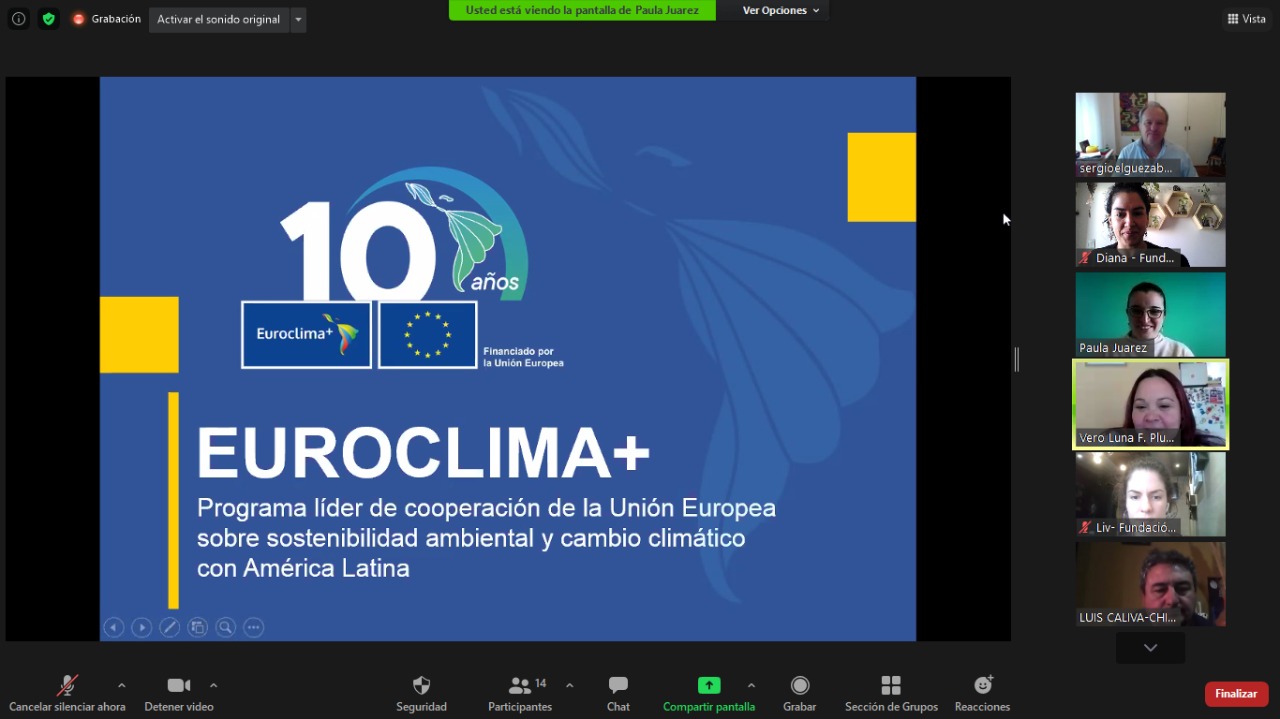
Task: Click the red Finalizar button
Action: pos(1237,694)
